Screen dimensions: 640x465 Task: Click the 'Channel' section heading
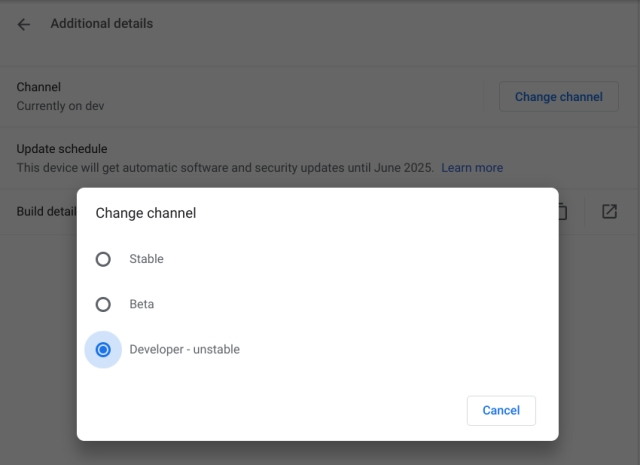(39, 87)
